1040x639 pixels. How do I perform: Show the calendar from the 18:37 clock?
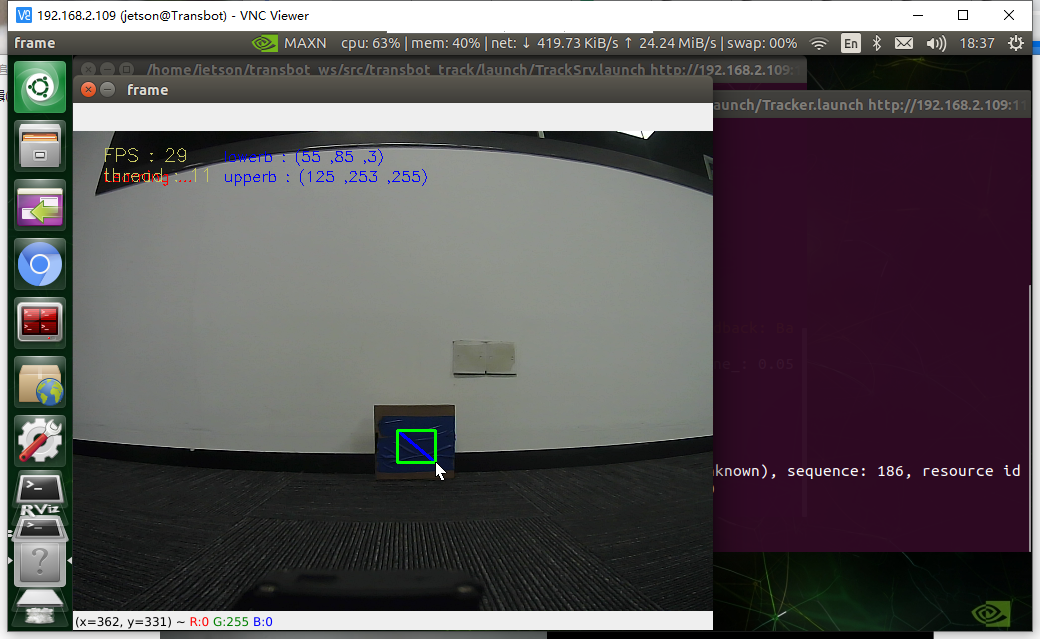point(977,43)
